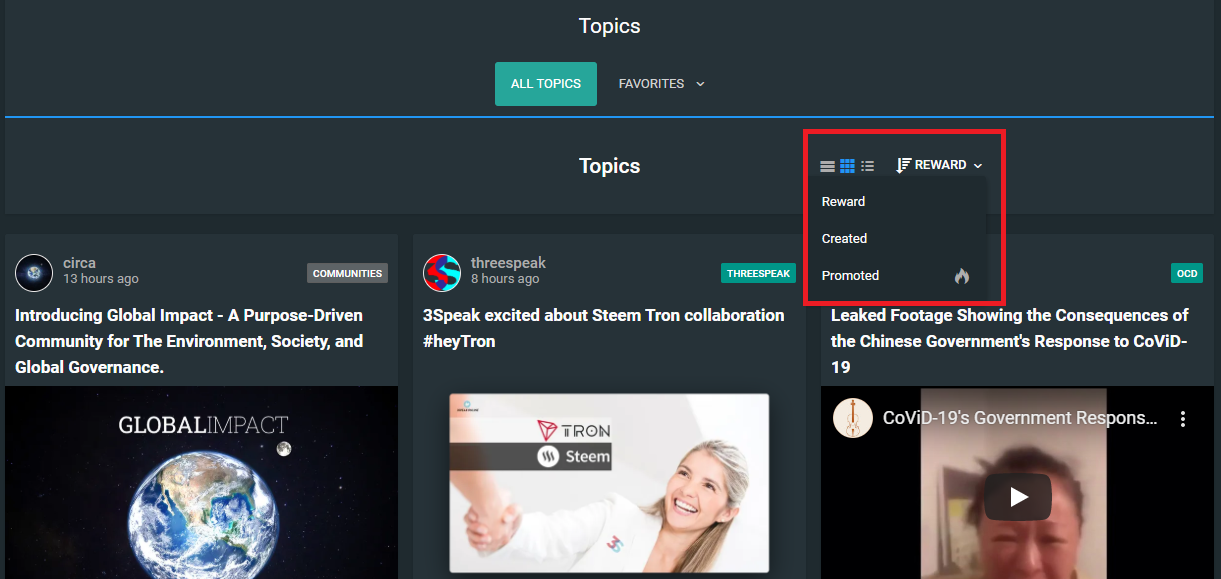The width and height of the screenshot is (1221, 579).
Task: Choose Created from the sort menu
Action: (844, 239)
